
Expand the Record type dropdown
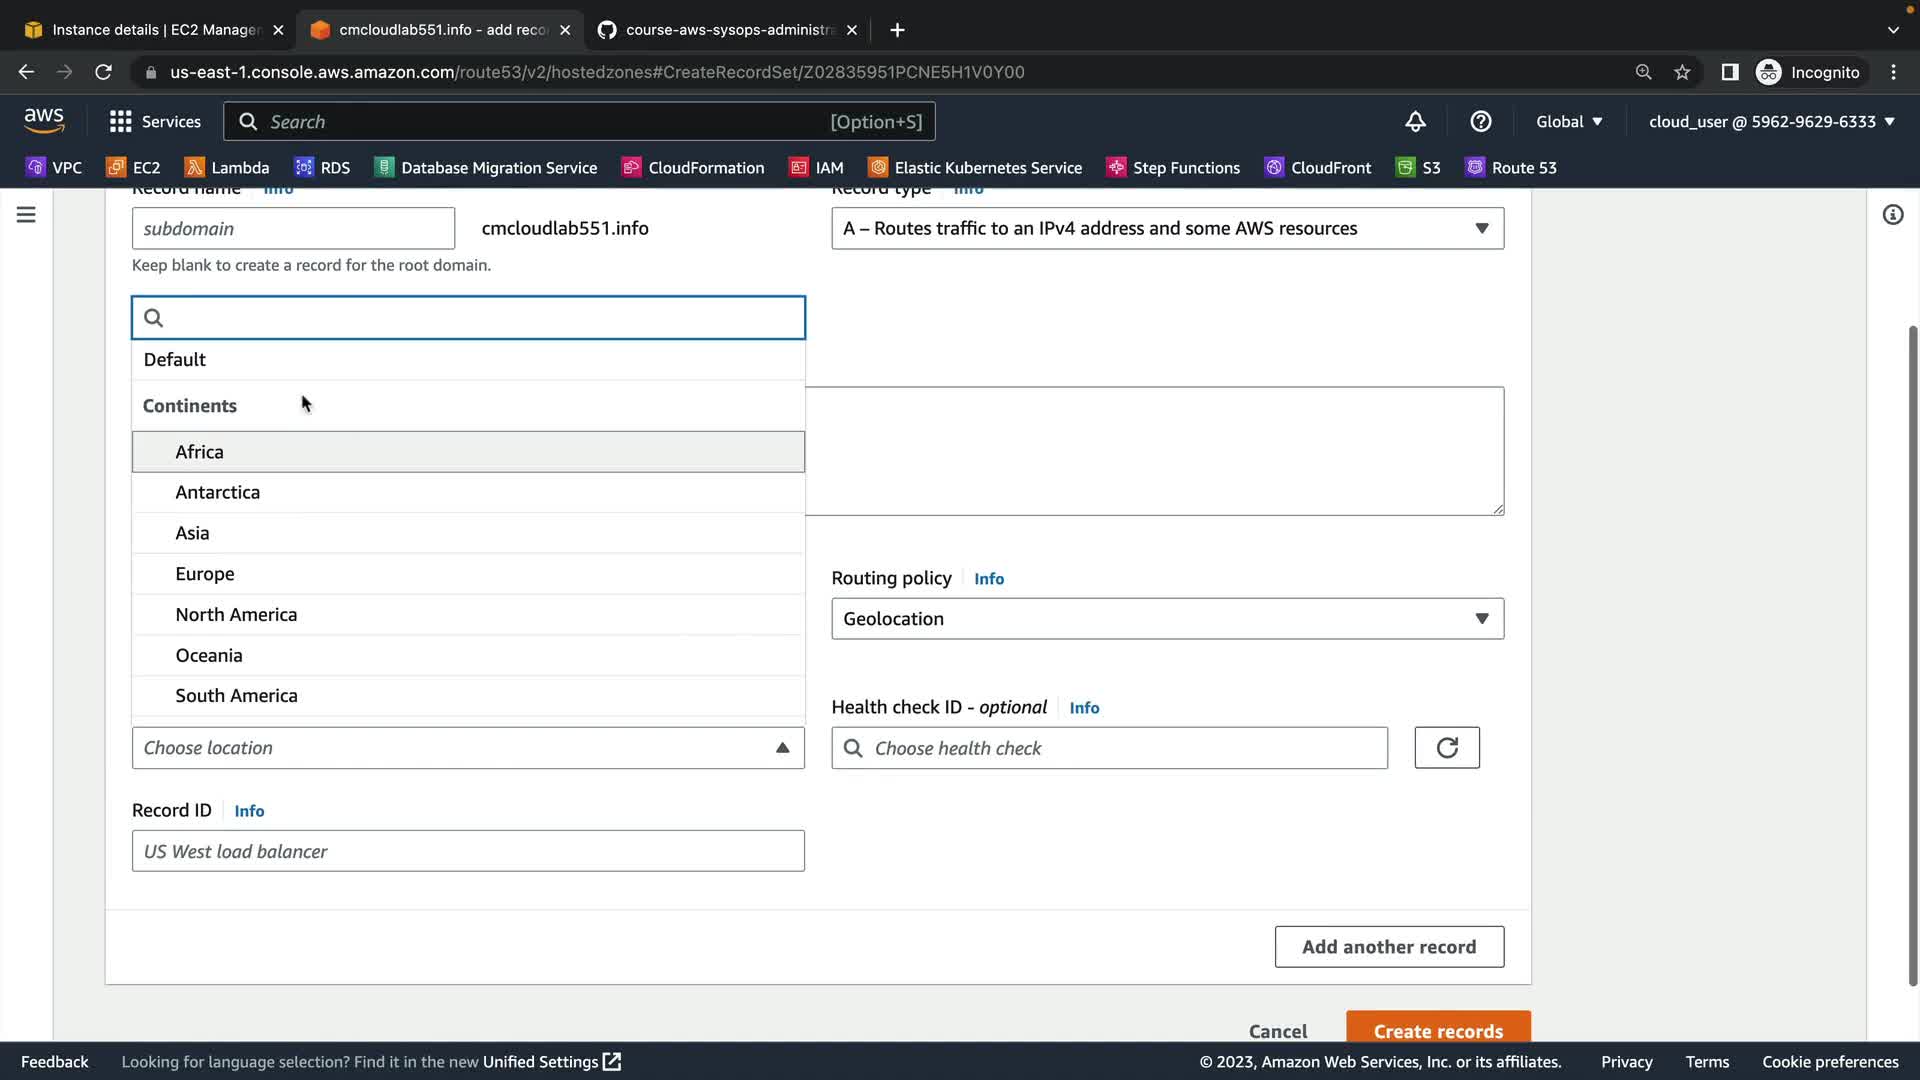[x=1167, y=229]
